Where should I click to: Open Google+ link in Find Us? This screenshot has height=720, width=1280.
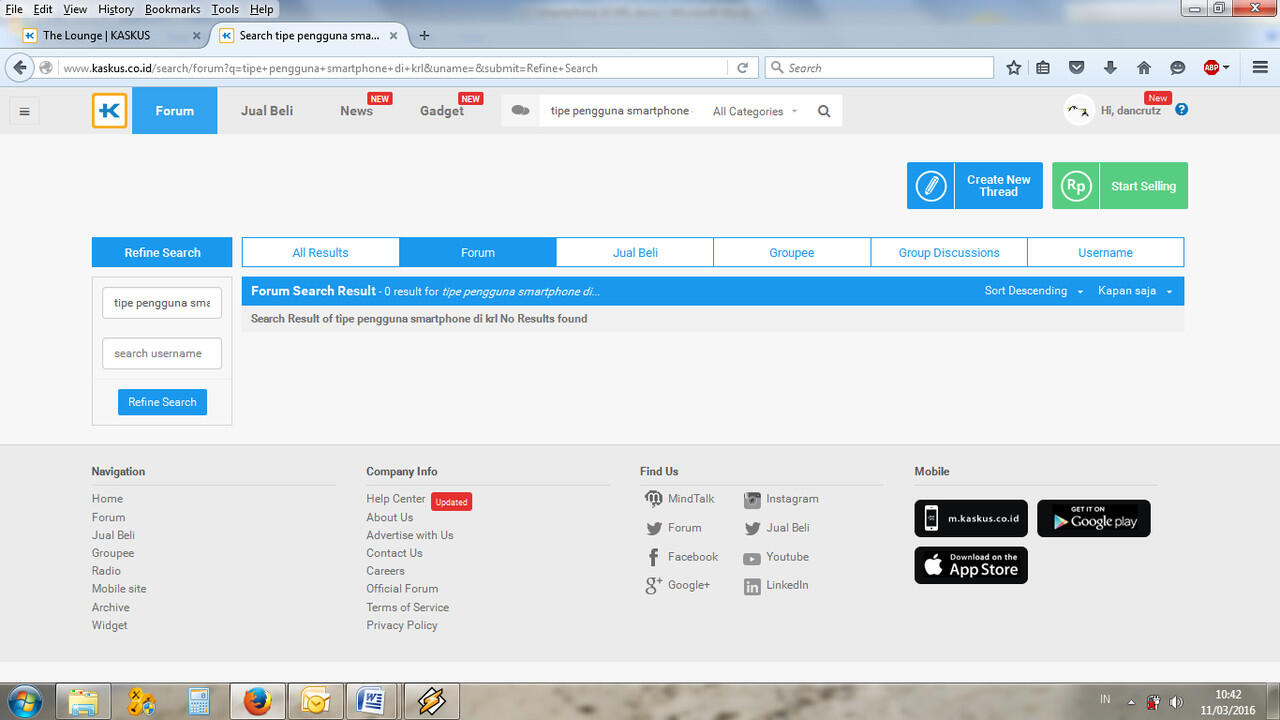point(689,585)
